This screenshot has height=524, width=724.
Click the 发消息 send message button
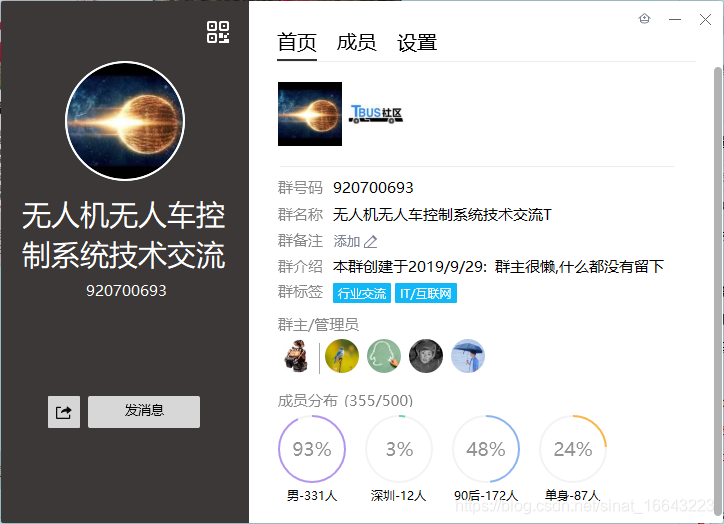coord(144,411)
